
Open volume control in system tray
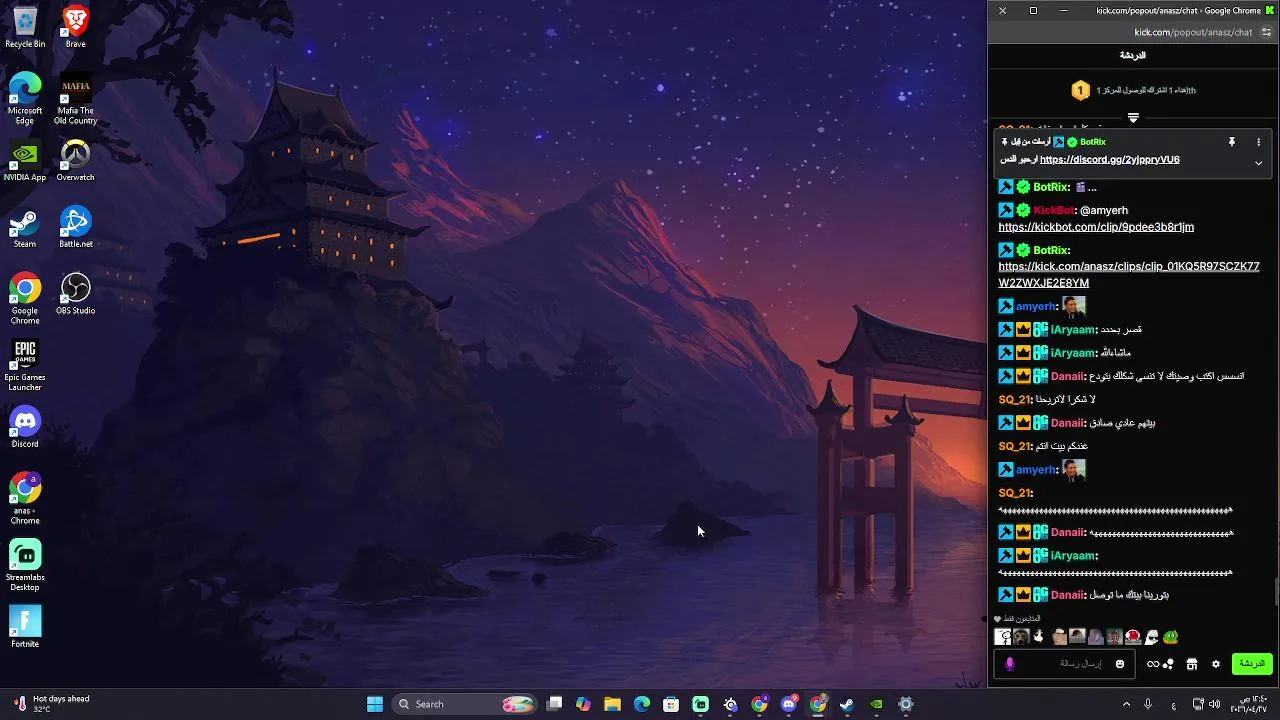[x=1215, y=704]
